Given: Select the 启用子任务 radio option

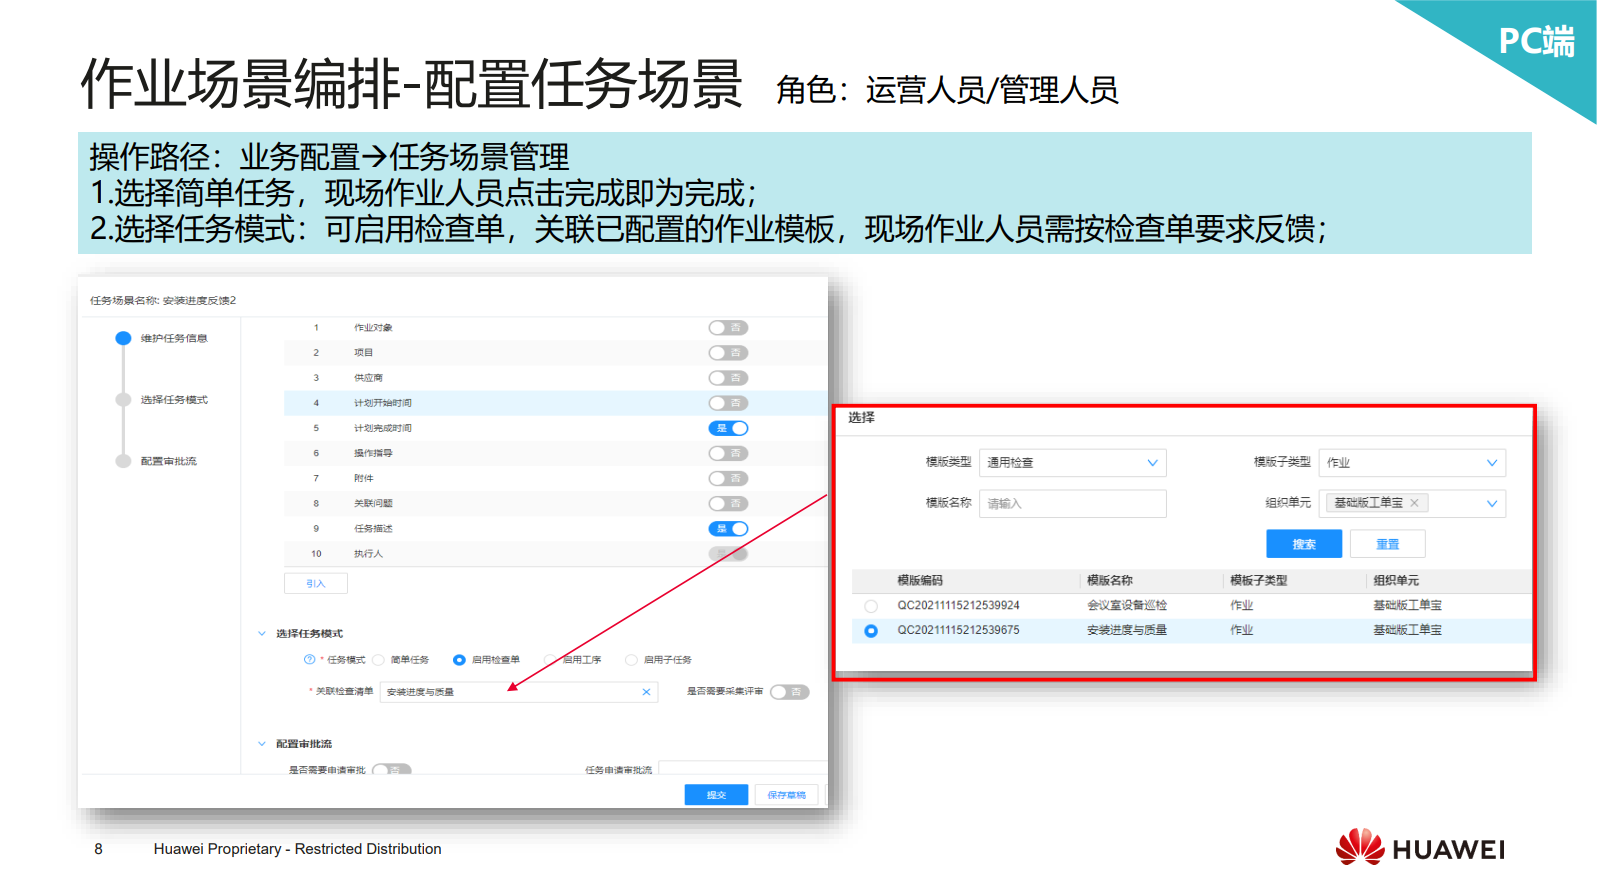Looking at the screenshot, I should coord(631,660).
